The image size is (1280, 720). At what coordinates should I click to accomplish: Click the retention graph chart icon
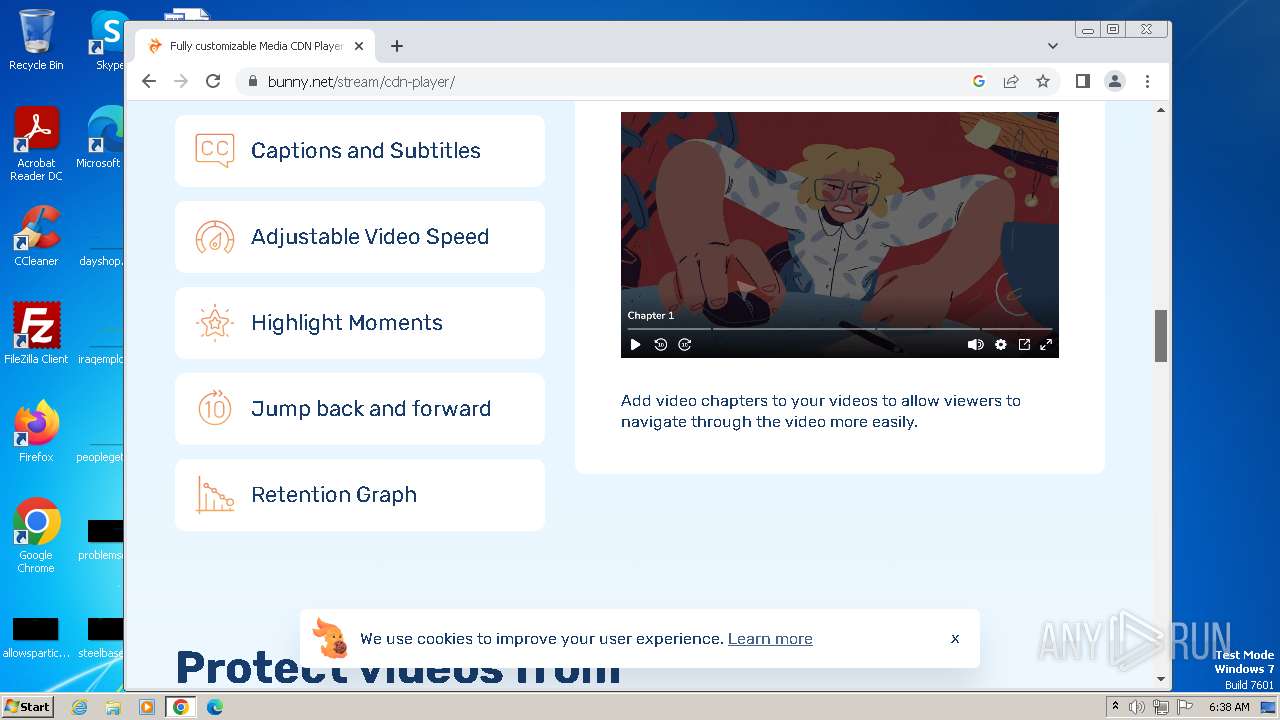215,494
